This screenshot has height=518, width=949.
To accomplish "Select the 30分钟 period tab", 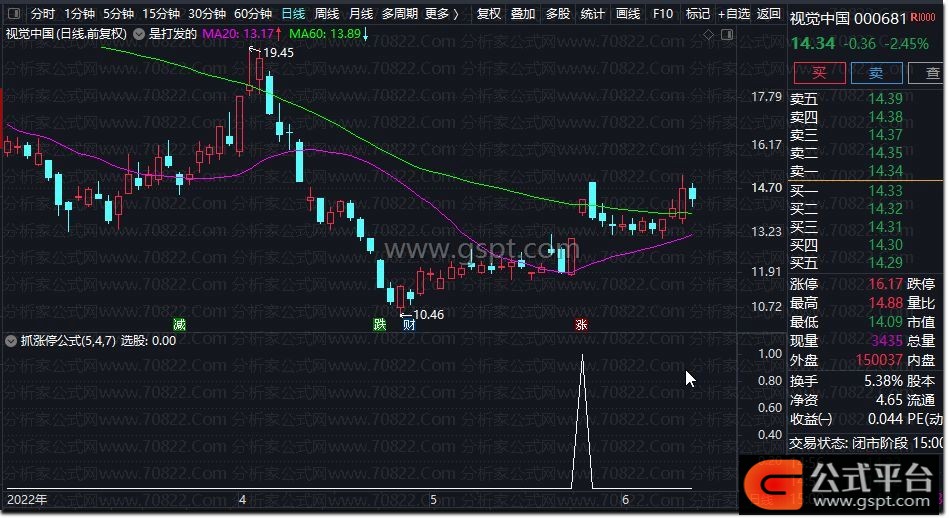I will click(x=207, y=13).
